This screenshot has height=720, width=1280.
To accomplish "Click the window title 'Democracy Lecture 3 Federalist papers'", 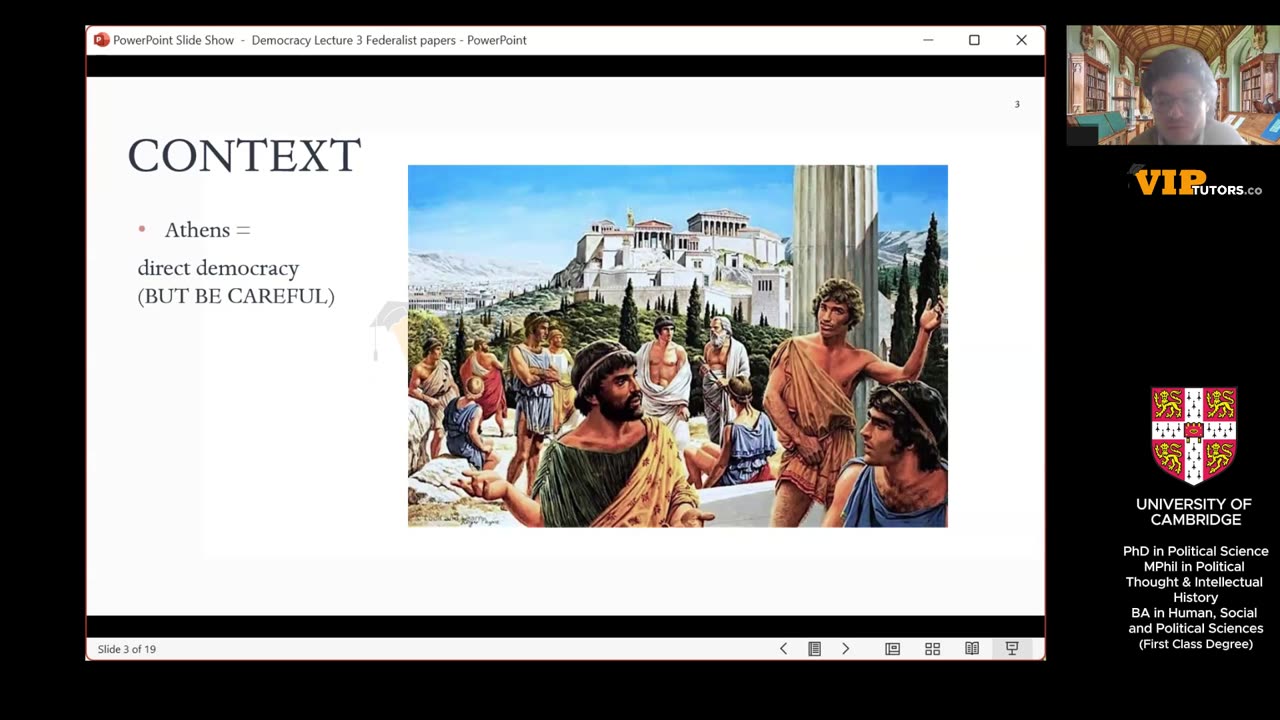I will tap(355, 40).
